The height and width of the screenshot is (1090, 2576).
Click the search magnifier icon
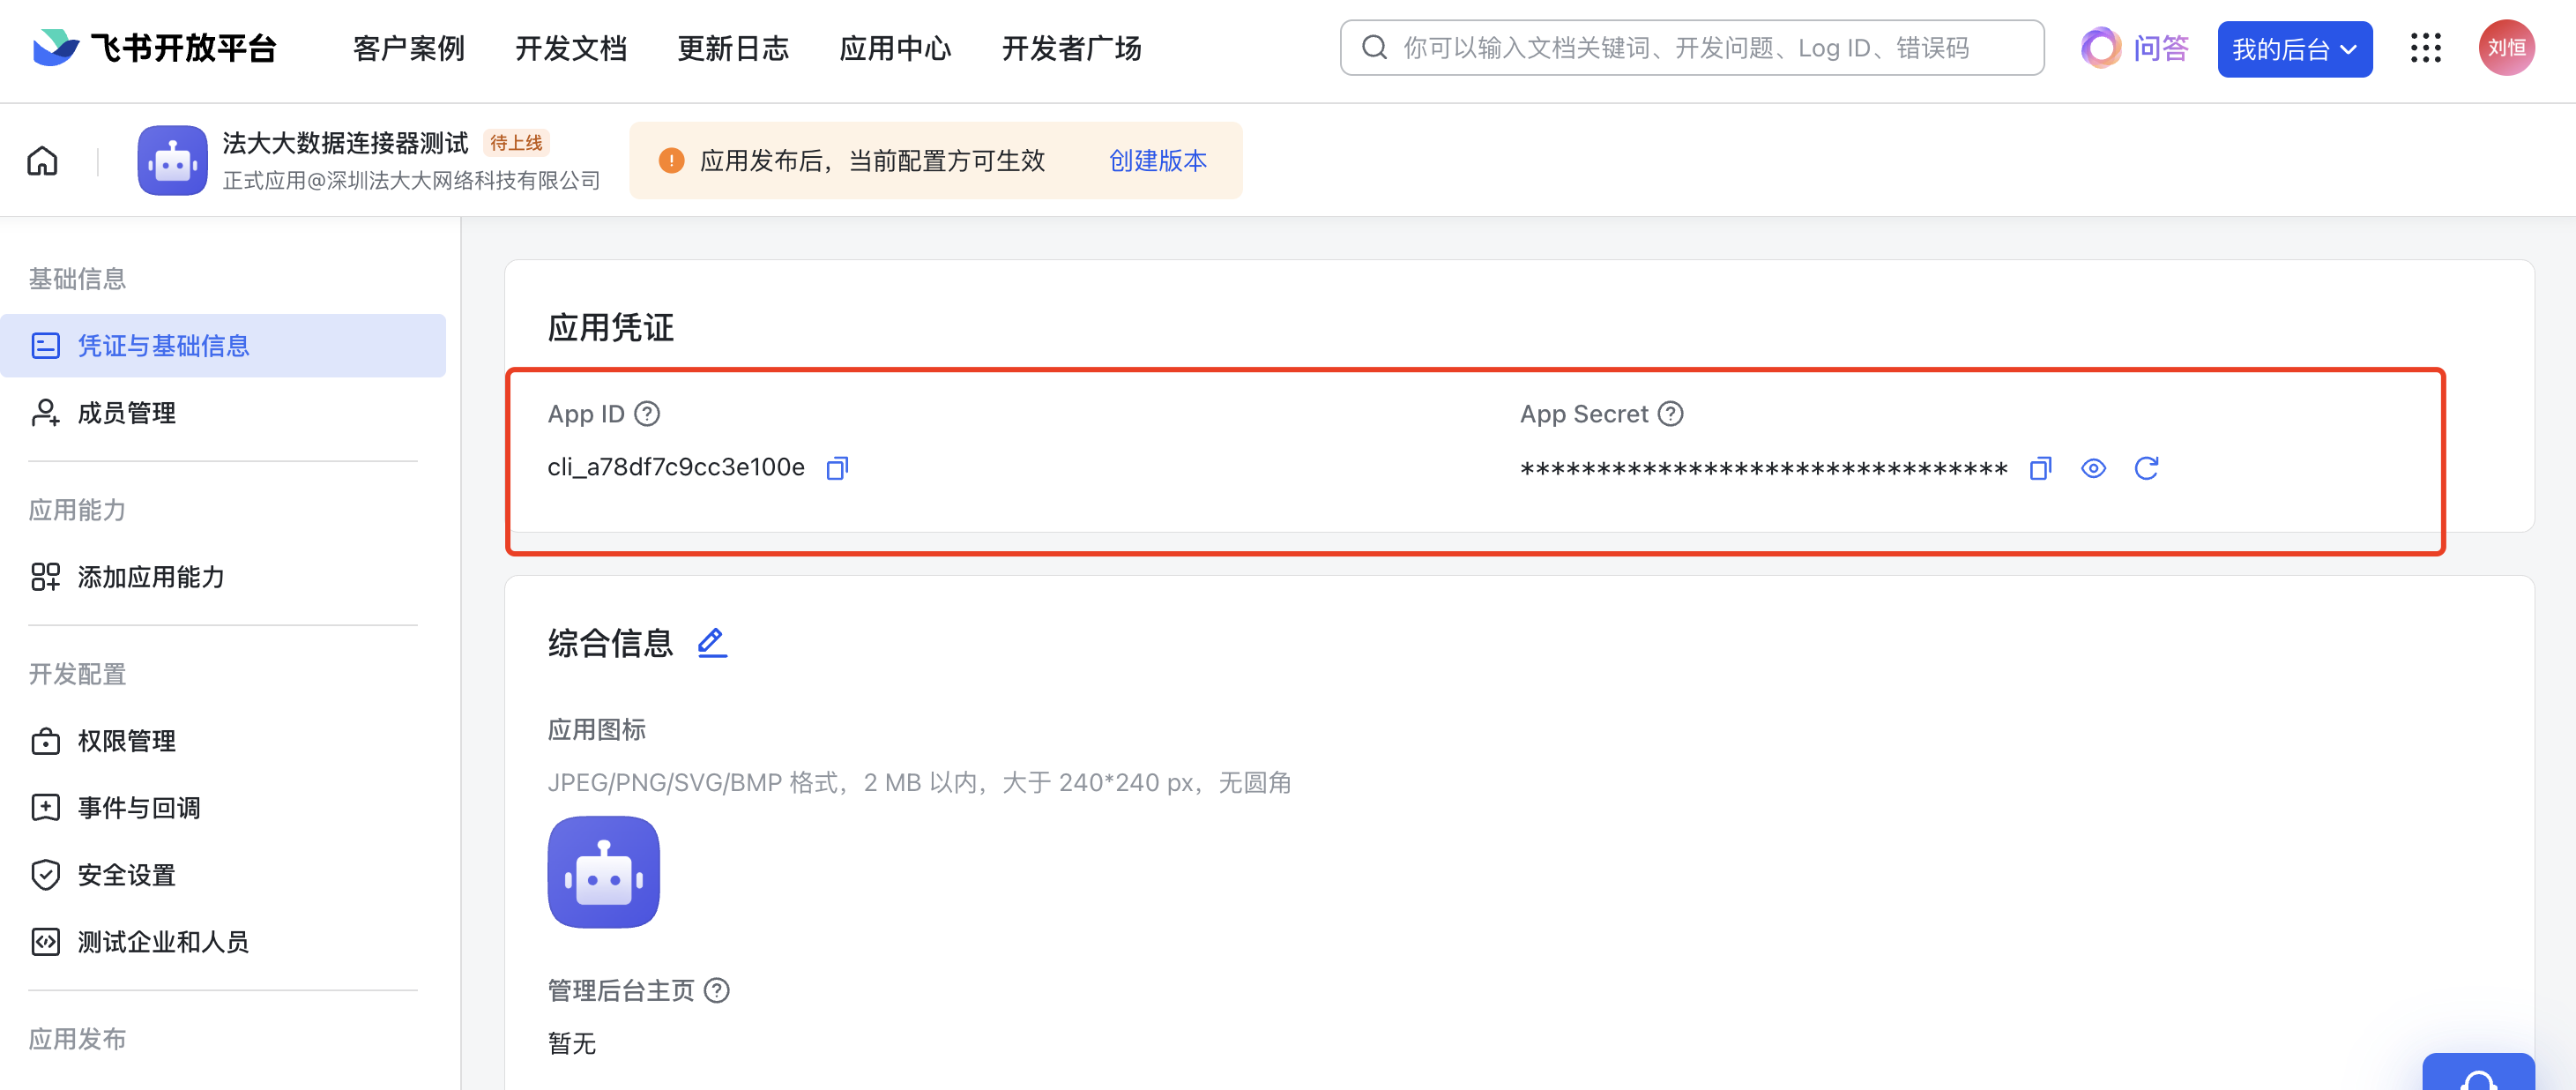coord(1374,48)
